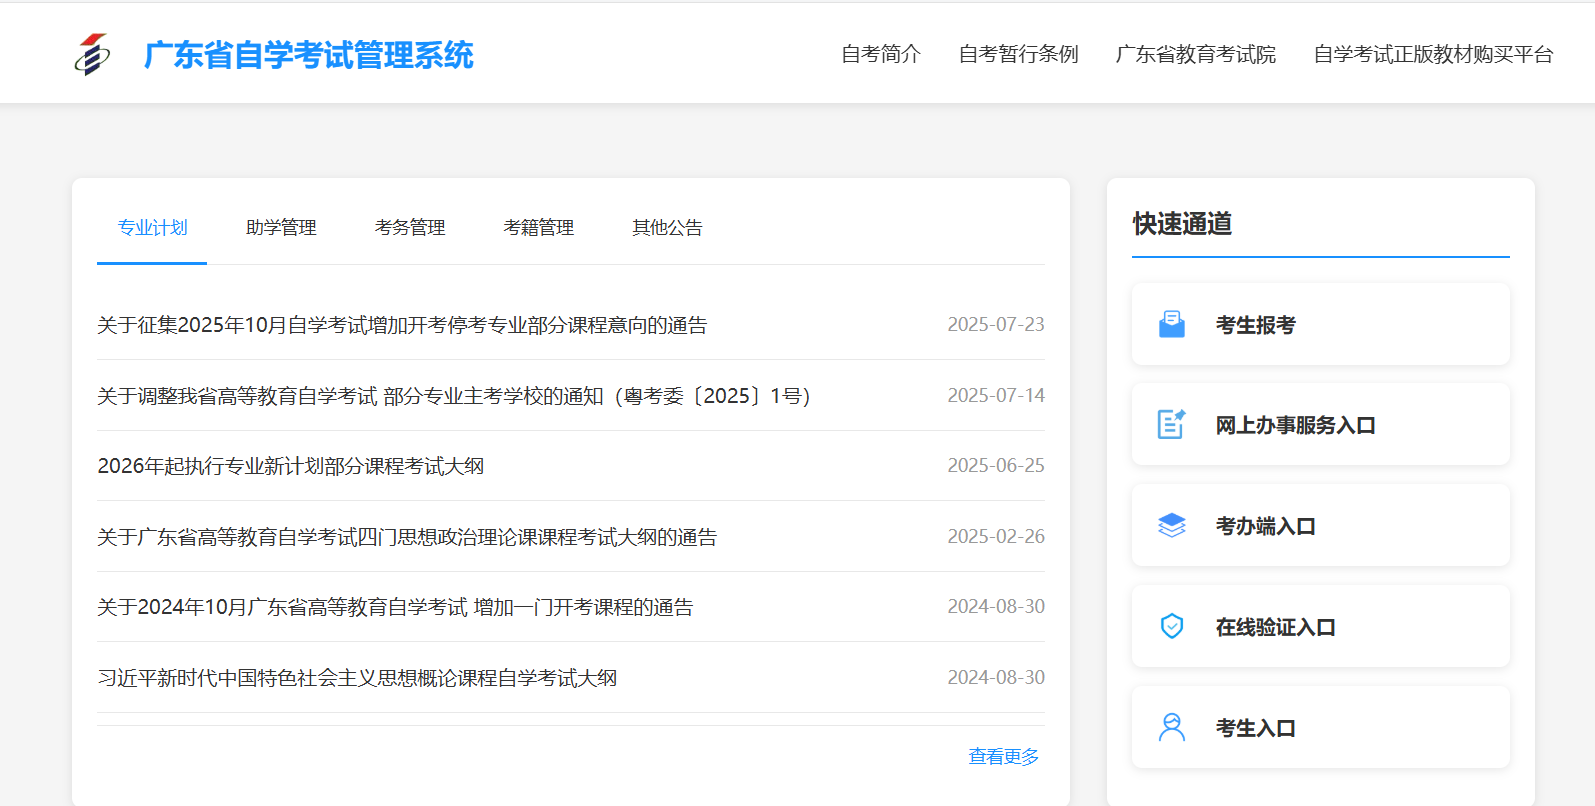Click the 考办端入口 layers icon

(1171, 526)
